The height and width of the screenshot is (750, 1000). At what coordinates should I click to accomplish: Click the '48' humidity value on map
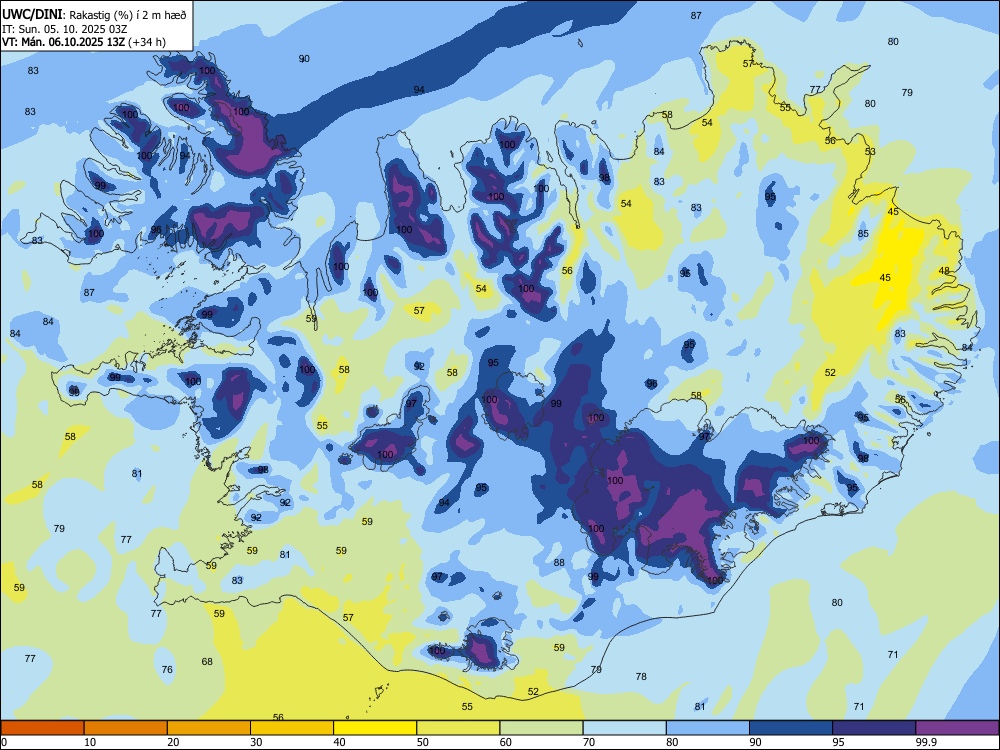point(945,271)
